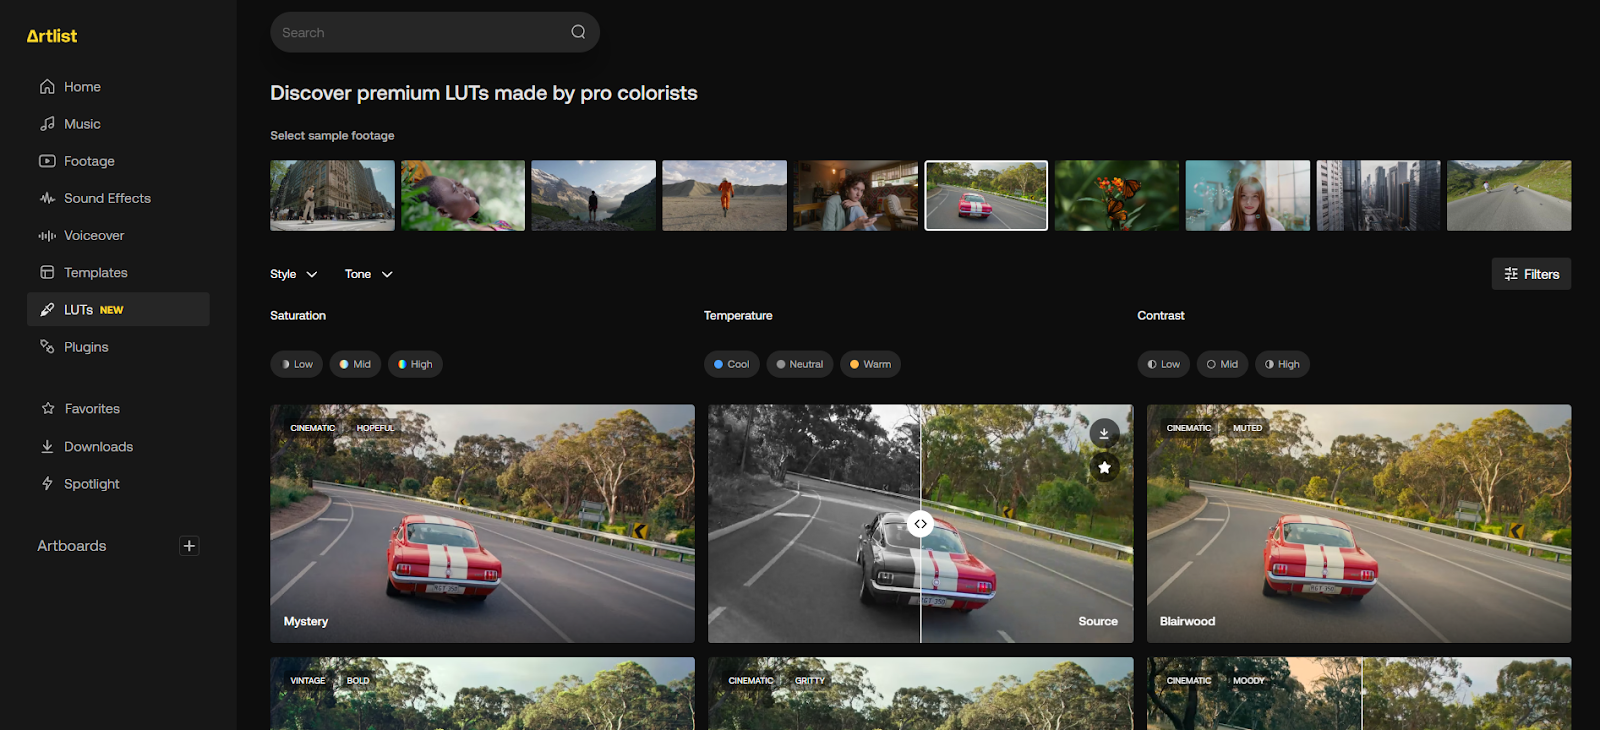Expand the Tone dropdown
This screenshot has height=730, width=1600.
pyautogui.click(x=369, y=274)
